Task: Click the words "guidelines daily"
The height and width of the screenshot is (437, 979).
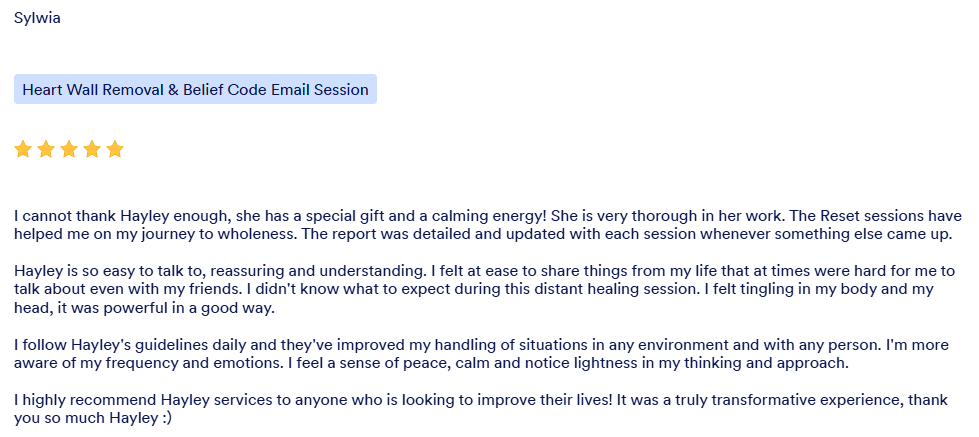Action: (175, 344)
